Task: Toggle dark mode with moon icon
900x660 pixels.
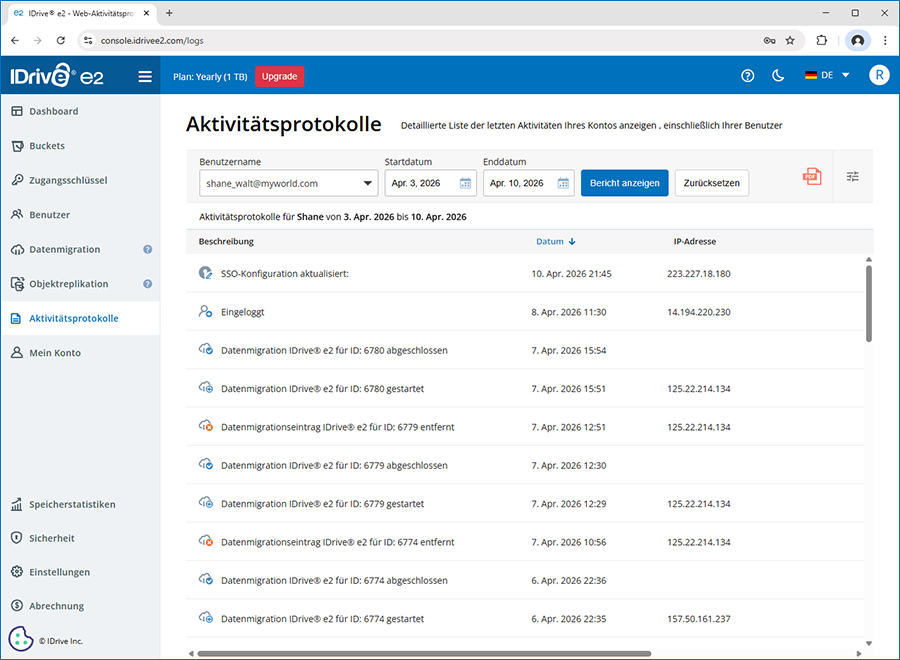Action: click(778, 76)
